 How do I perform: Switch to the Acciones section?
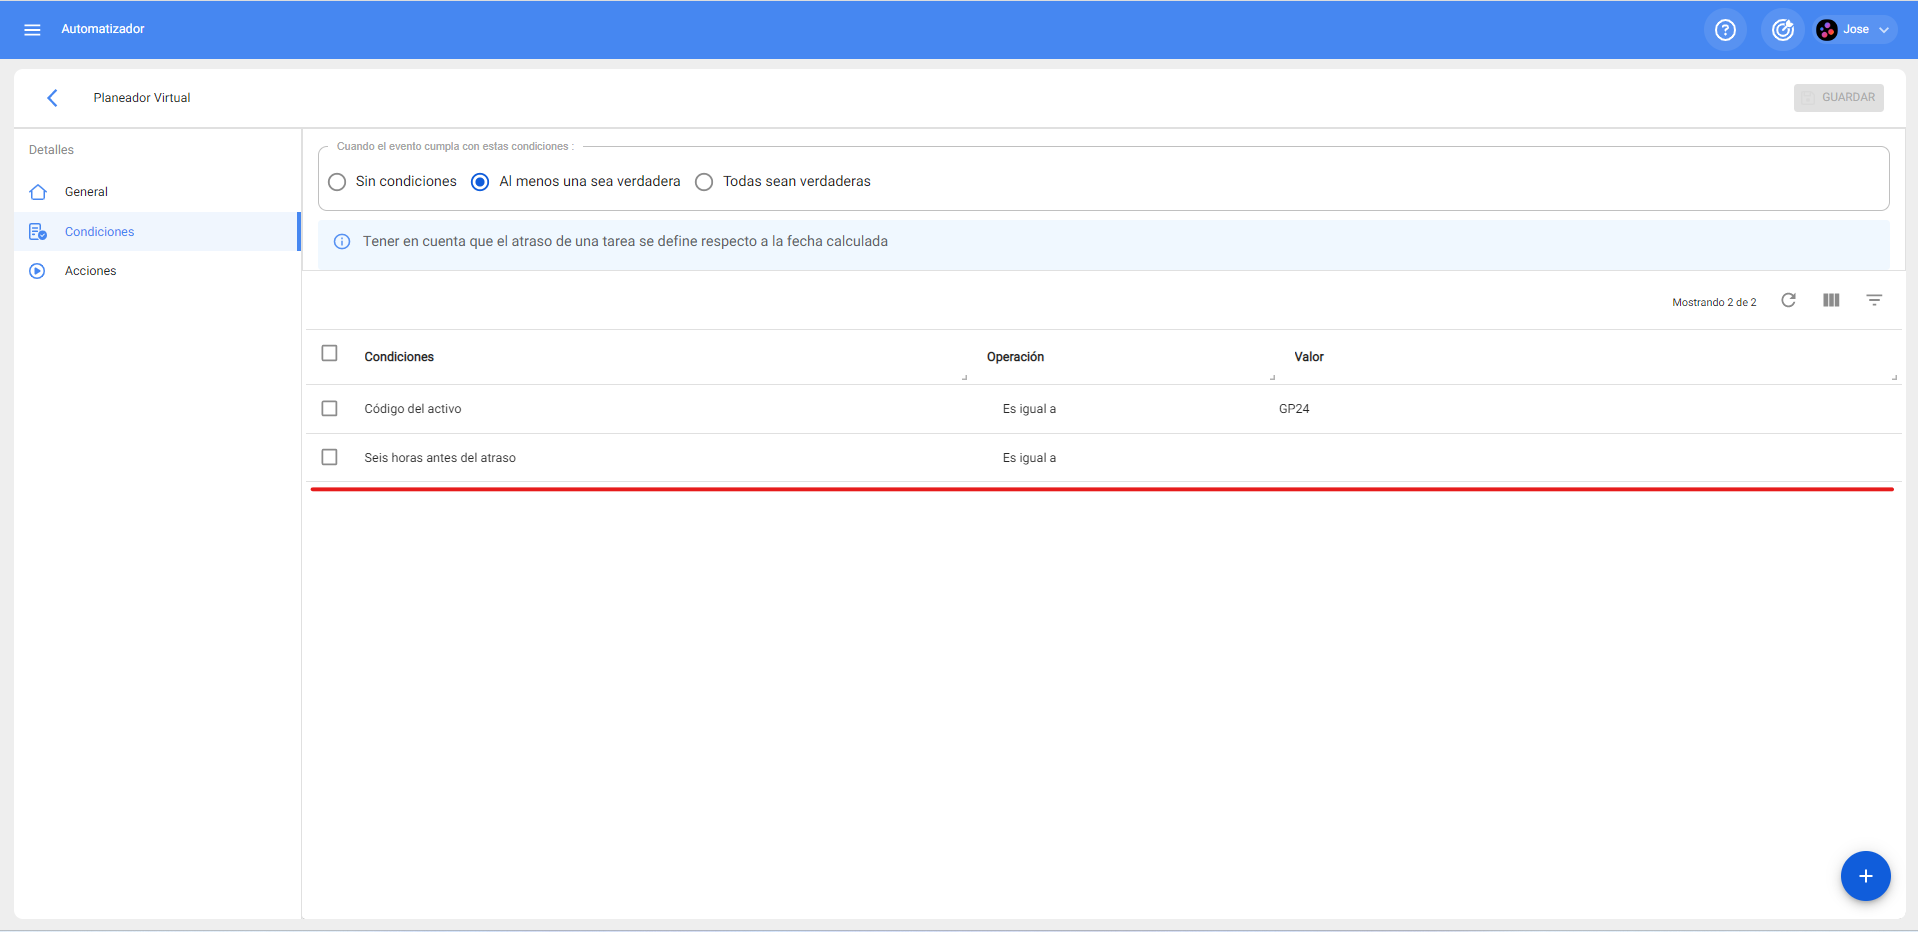[x=90, y=271]
